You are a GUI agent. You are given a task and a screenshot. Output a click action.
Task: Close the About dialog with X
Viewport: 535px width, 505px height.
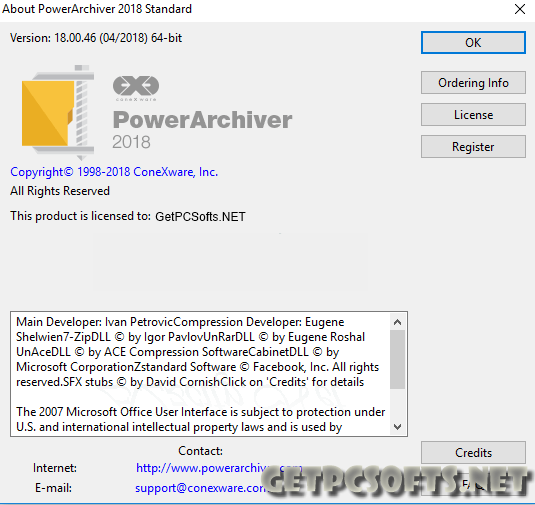[520, 9]
